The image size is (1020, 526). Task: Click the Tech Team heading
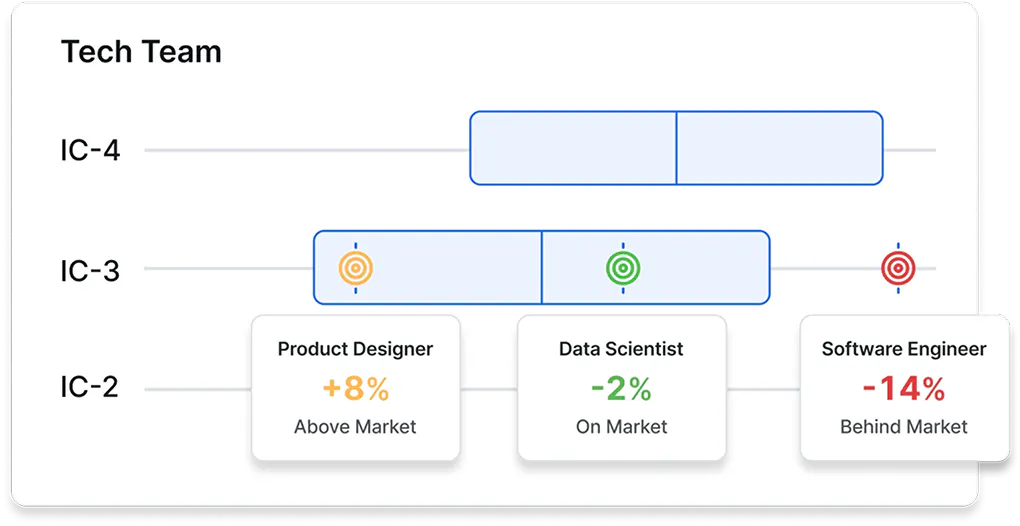(x=141, y=51)
